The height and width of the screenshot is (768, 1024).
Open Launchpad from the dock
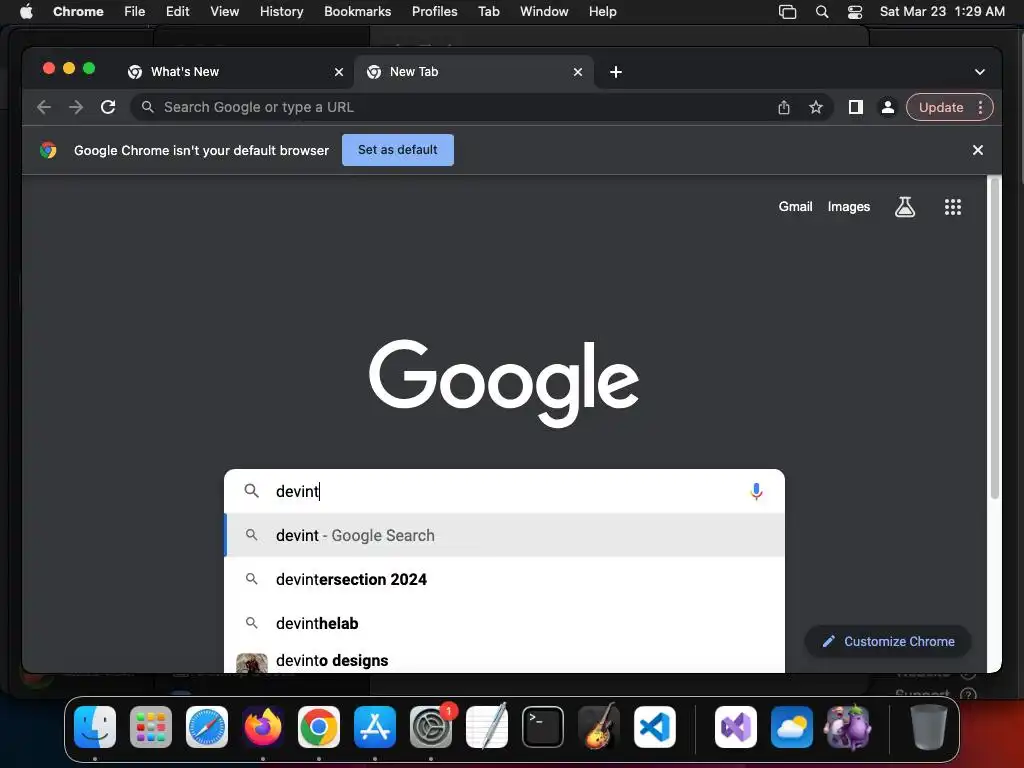click(151, 727)
